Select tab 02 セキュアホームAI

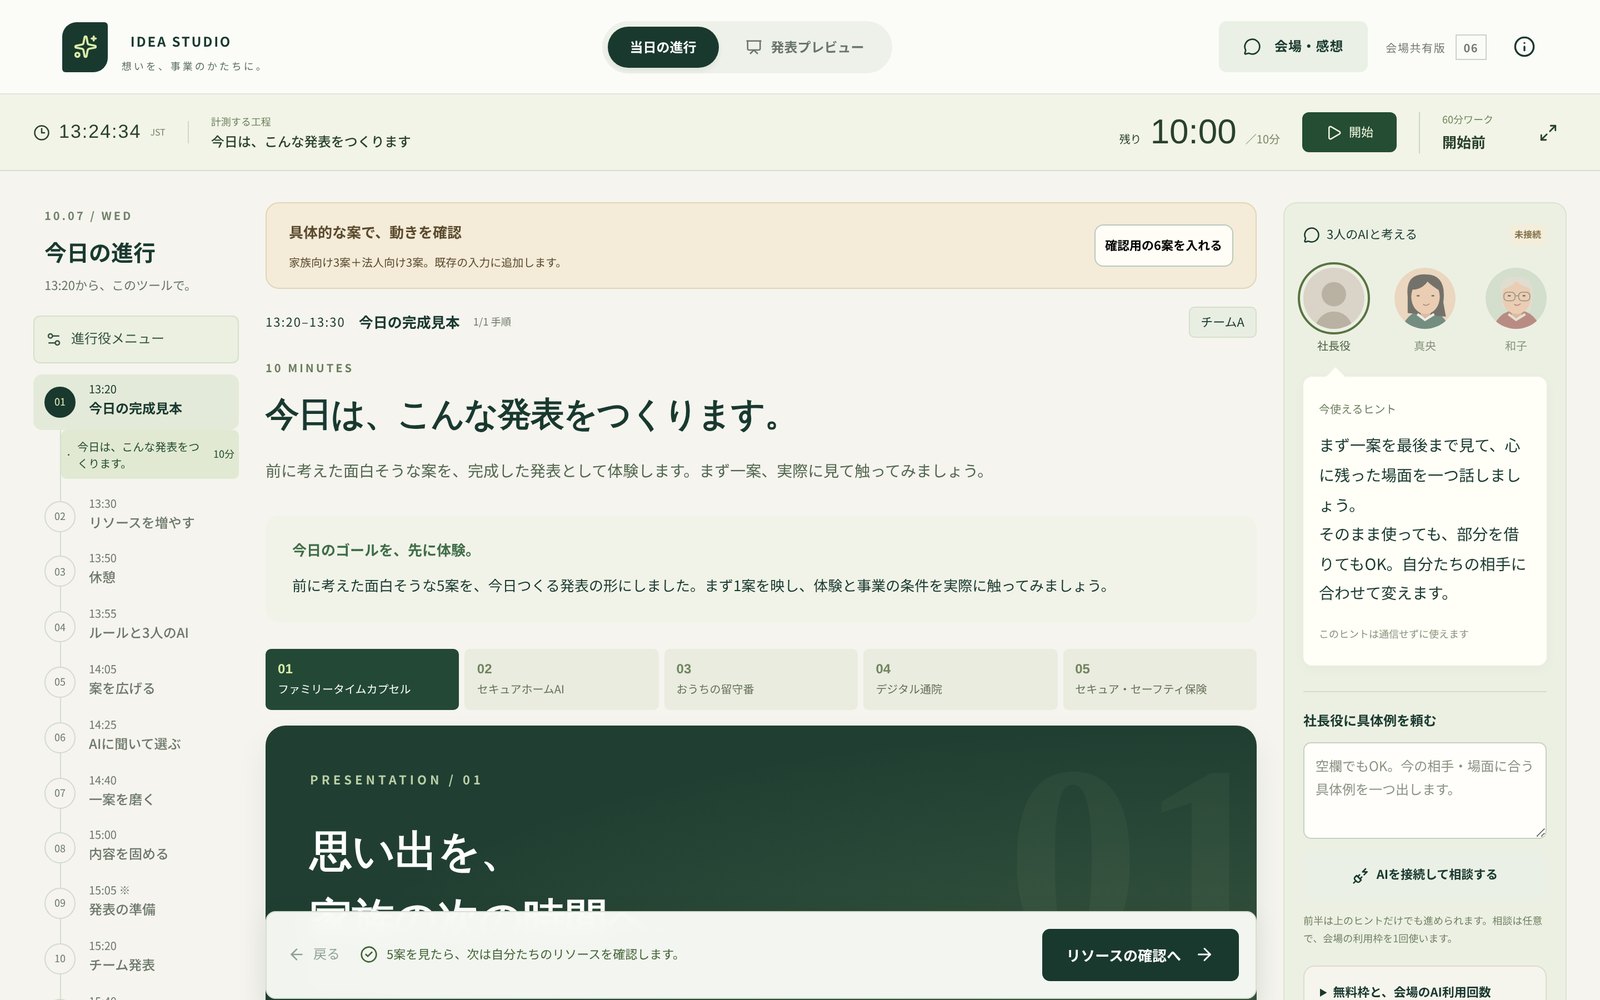point(561,679)
